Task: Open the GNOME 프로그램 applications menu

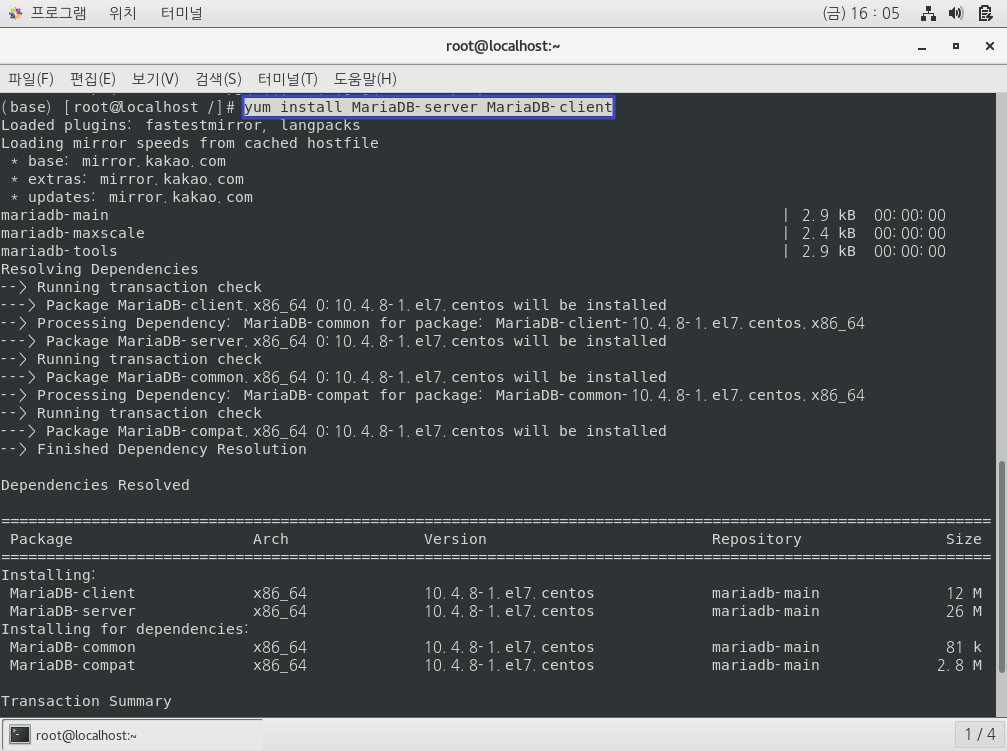Action: (x=58, y=13)
